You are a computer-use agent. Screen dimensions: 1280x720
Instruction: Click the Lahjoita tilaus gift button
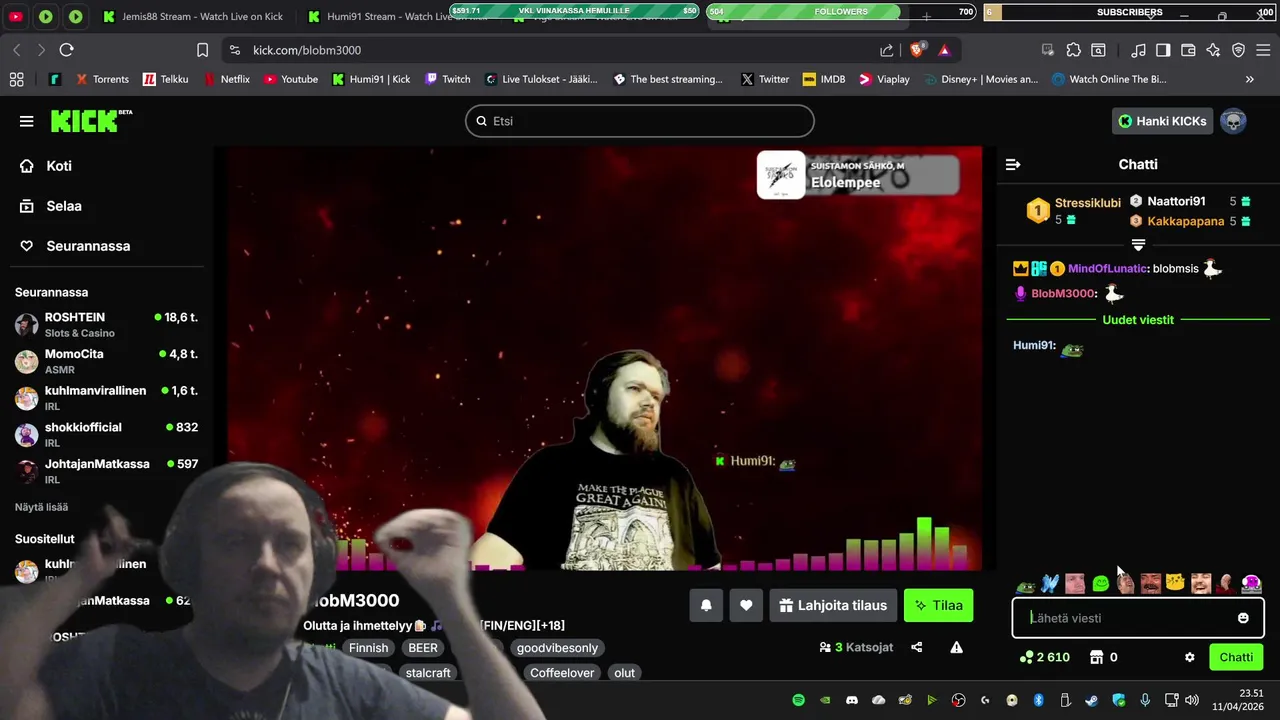833,605
